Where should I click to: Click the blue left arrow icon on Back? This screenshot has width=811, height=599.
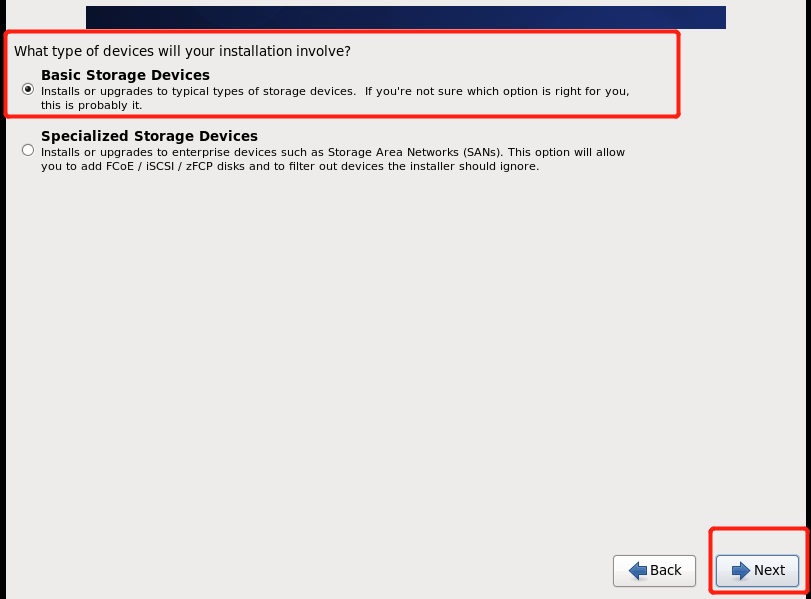pos(638,571)
